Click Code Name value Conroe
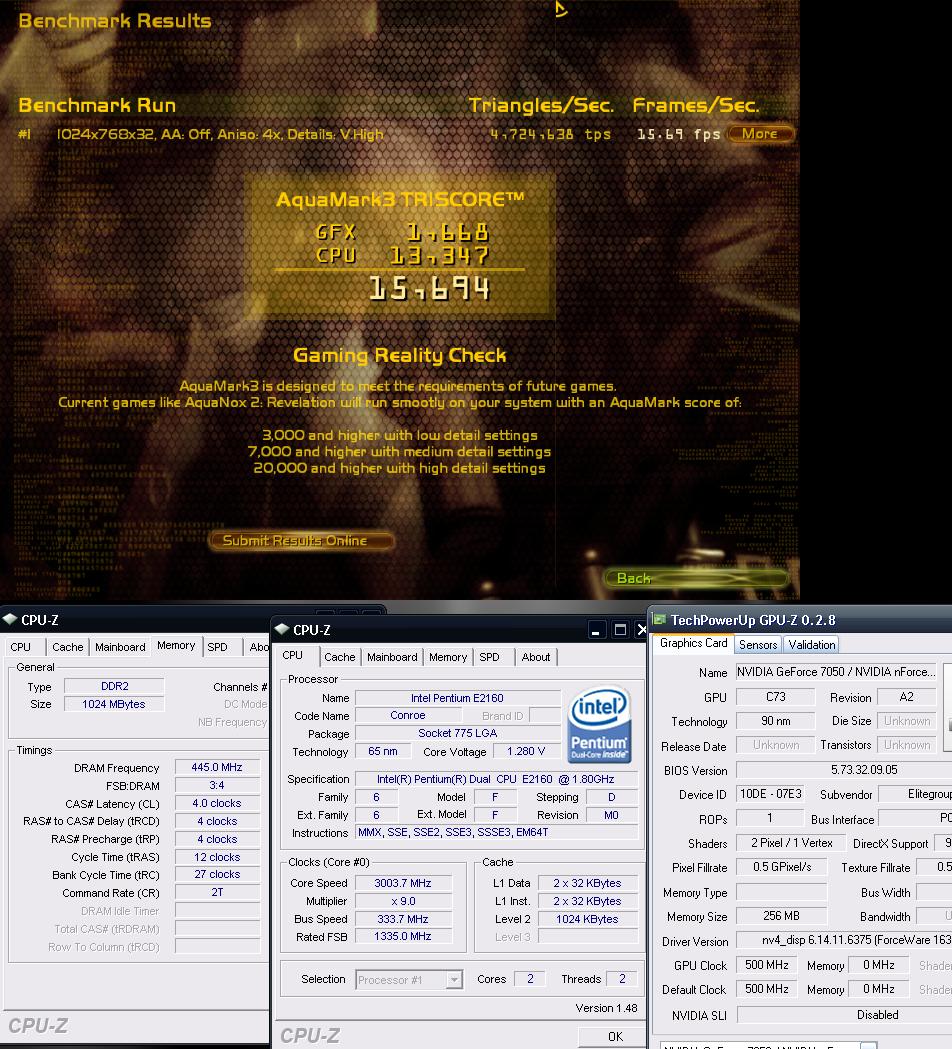The width and height of the screenshot is (952, 1049). point(407,715)
